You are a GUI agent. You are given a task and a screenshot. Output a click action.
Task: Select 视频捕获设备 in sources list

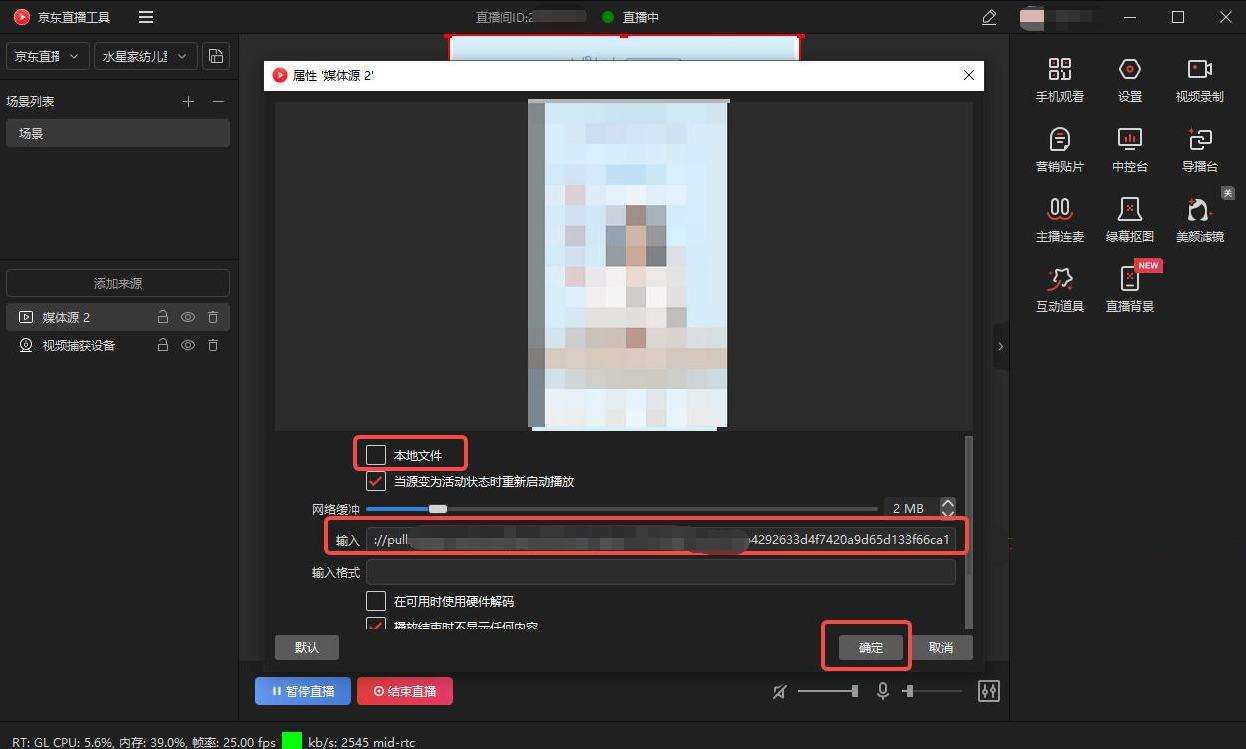click(118, 345)
